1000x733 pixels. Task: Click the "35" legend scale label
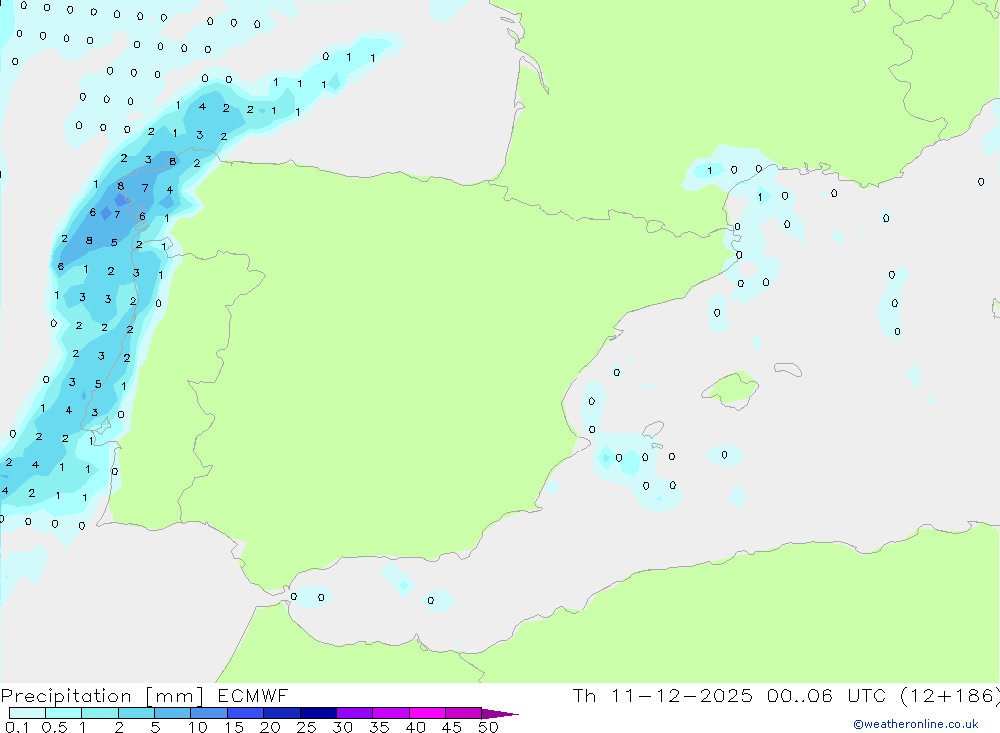(x=379, y=727)
